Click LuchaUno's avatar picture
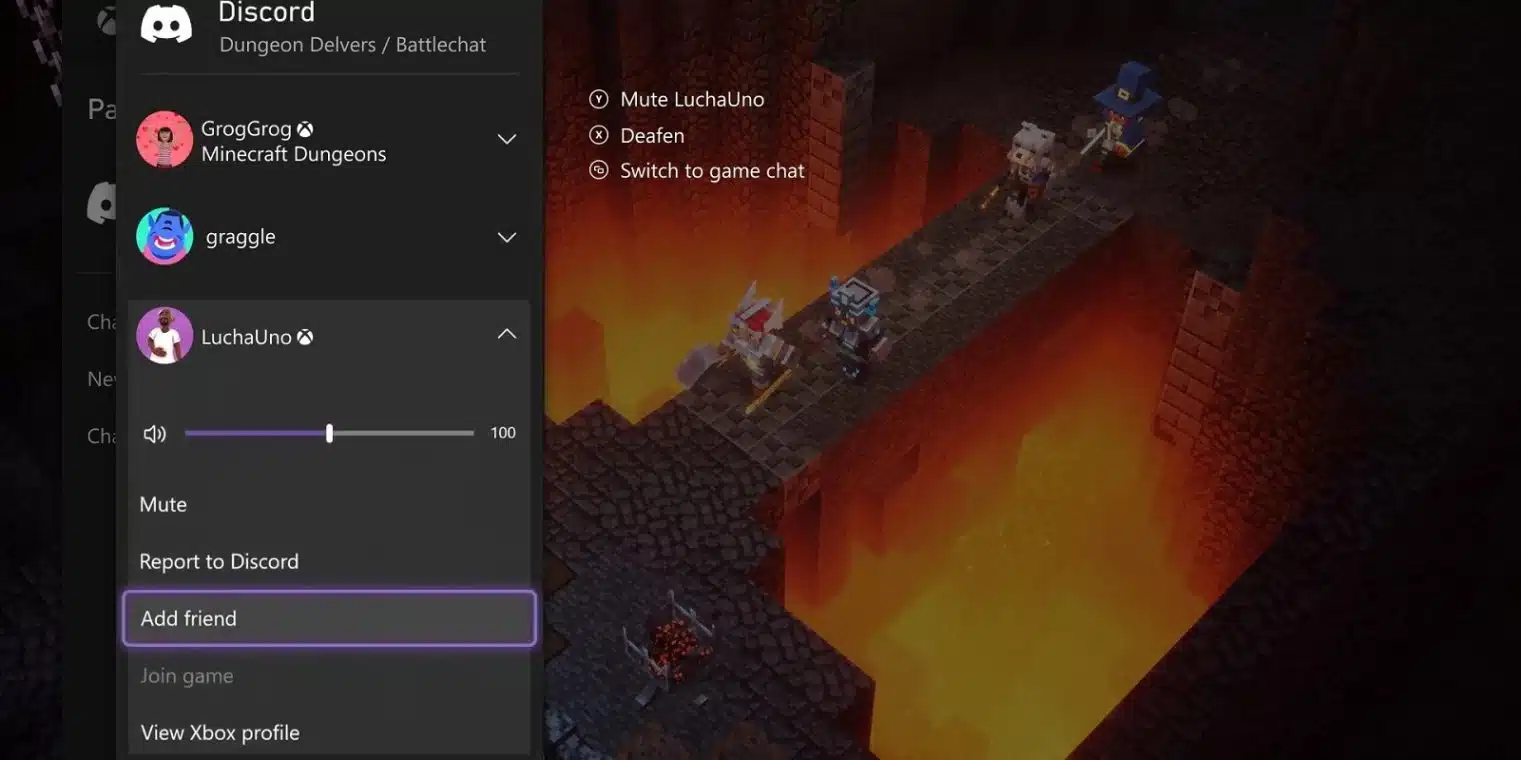This screenshot has height=760, width=1521. [165, 335]
